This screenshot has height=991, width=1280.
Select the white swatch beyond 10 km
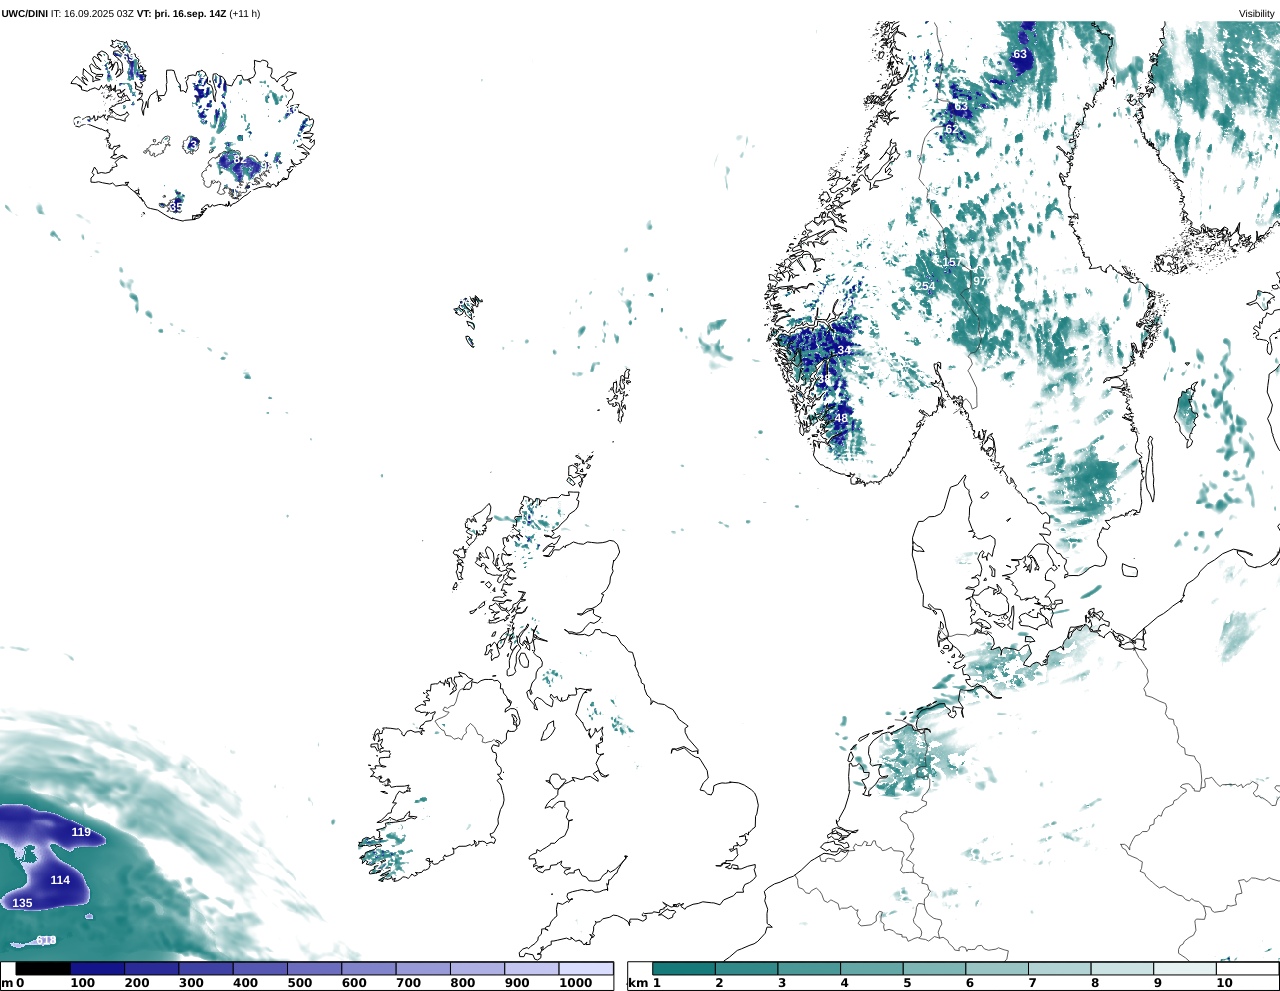click(x=1247, y=968)
